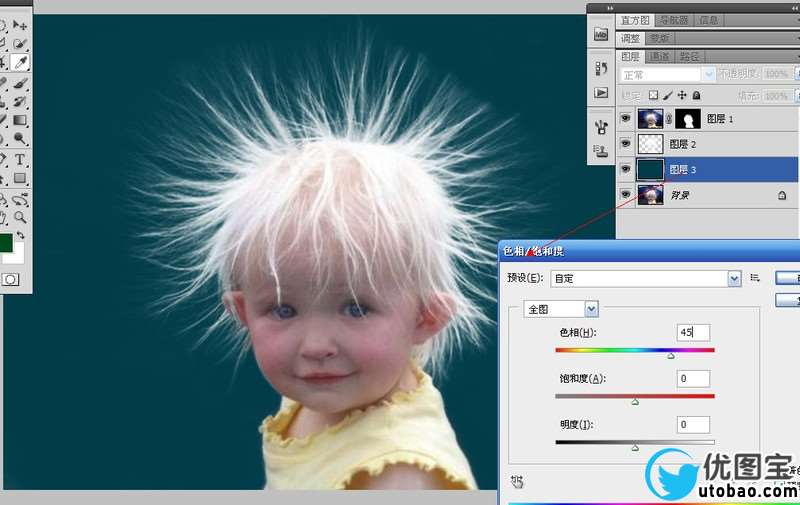Switch to the 导航器 tab
Screen dimensions: 800x505
coord(673,20)
